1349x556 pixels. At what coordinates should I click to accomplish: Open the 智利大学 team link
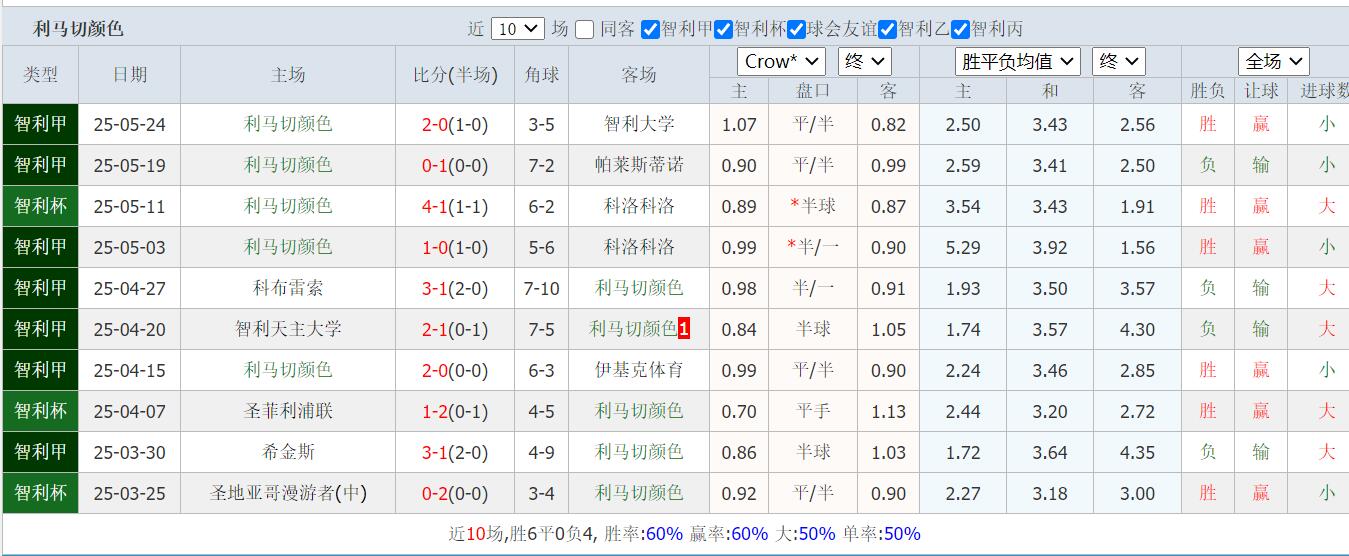(x=639, y=125)
